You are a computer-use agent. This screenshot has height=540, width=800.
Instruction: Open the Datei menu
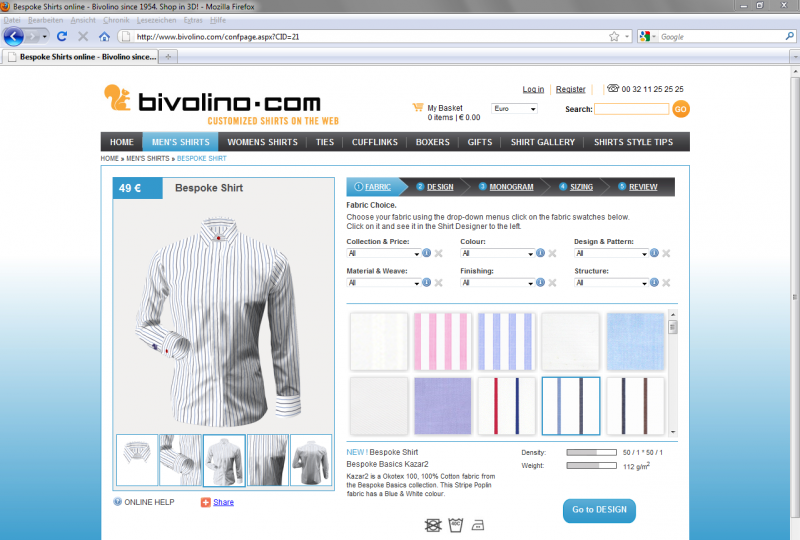12,20
